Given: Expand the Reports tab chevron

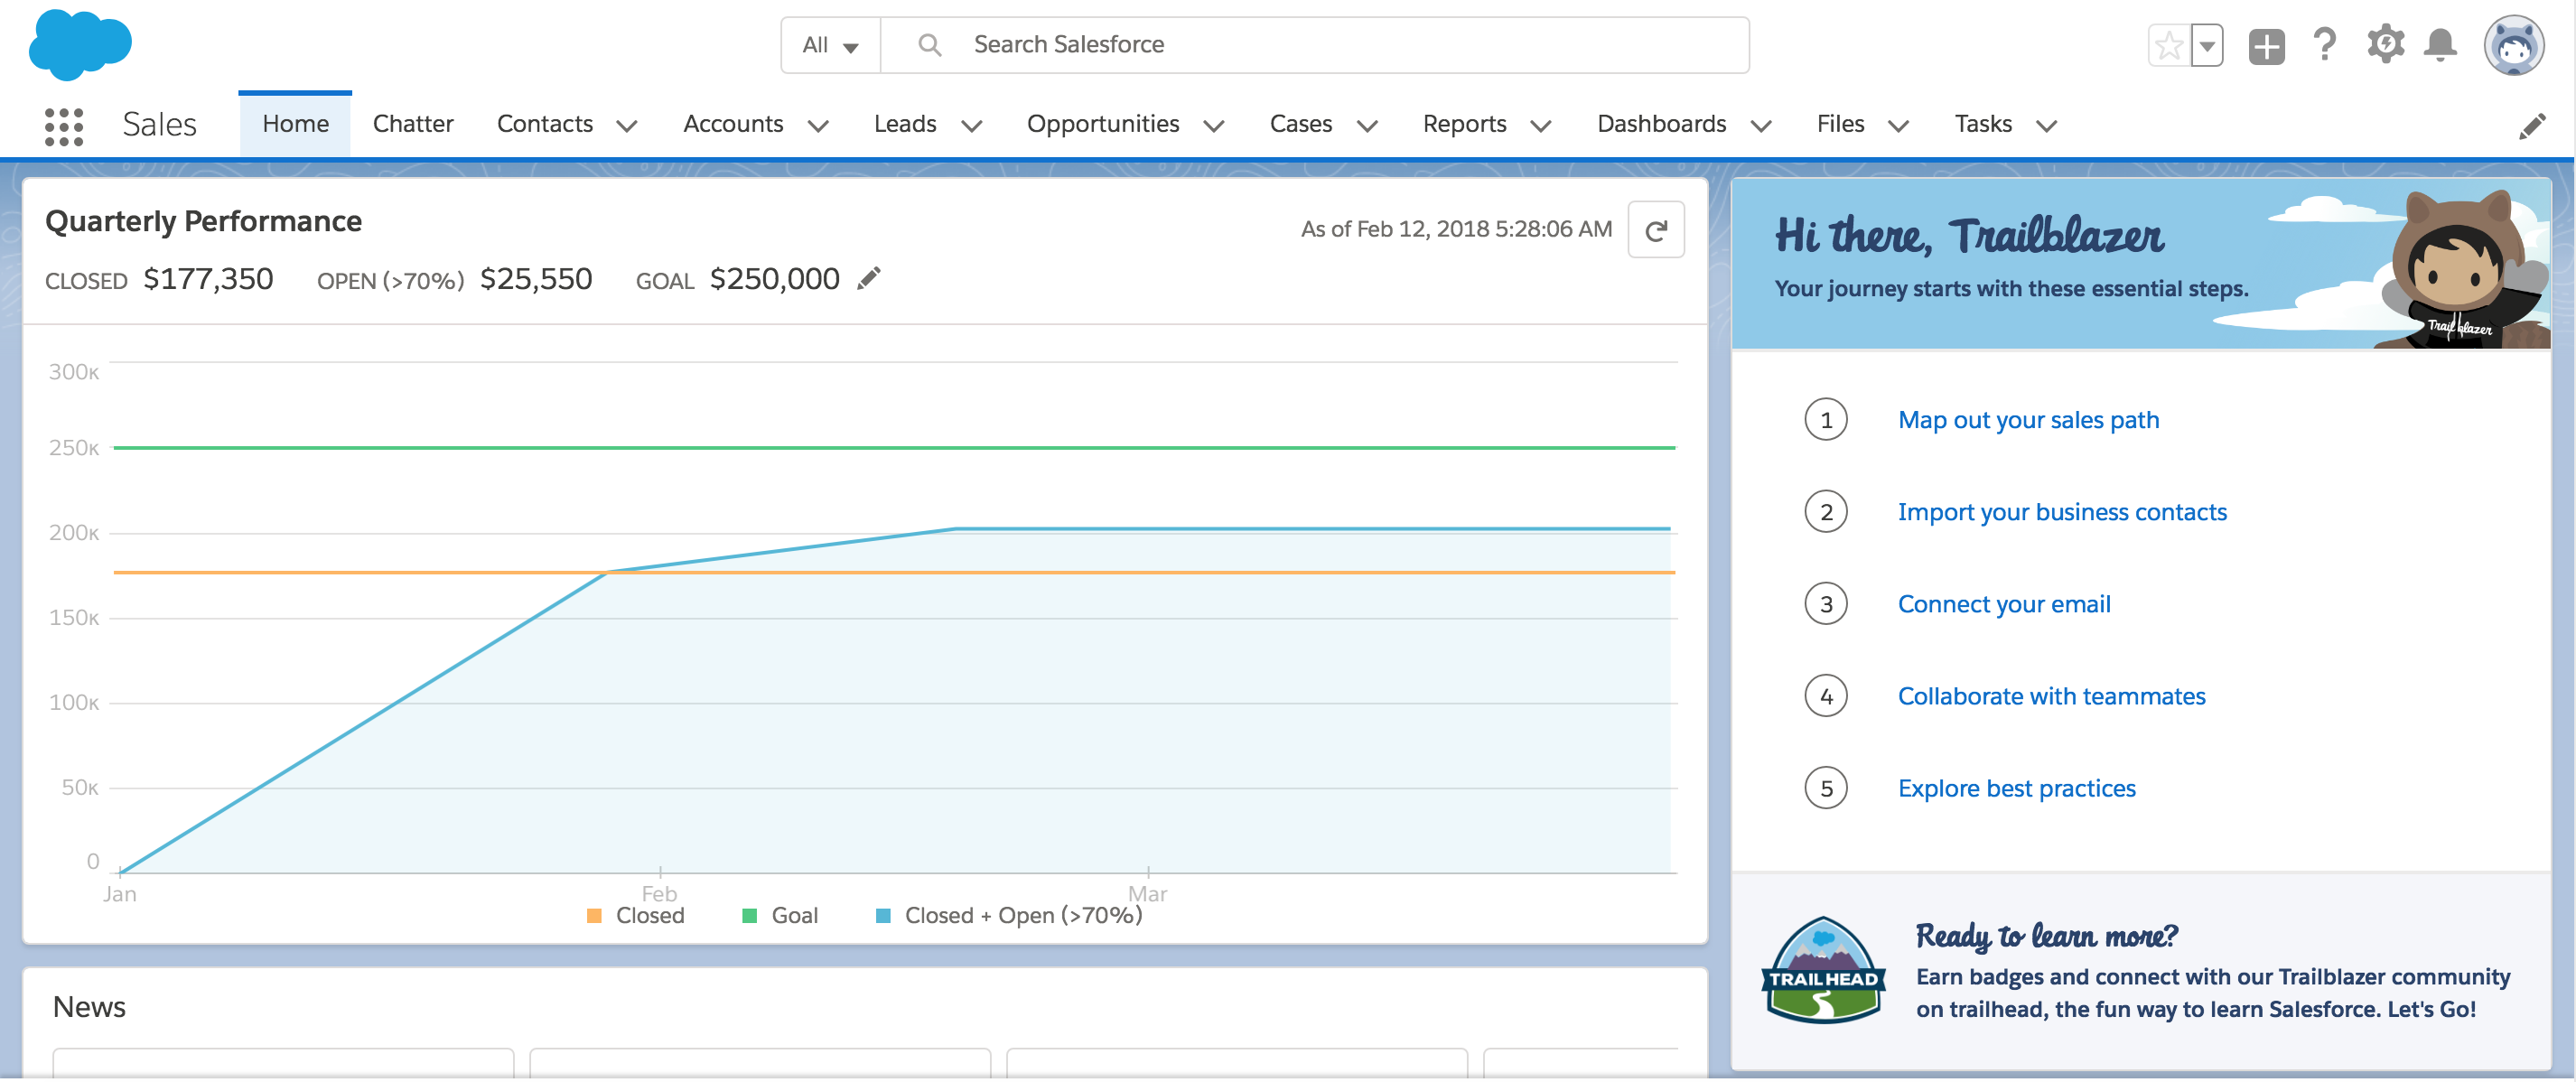Looking at the screenshot, I should (x=1541, y=126).
